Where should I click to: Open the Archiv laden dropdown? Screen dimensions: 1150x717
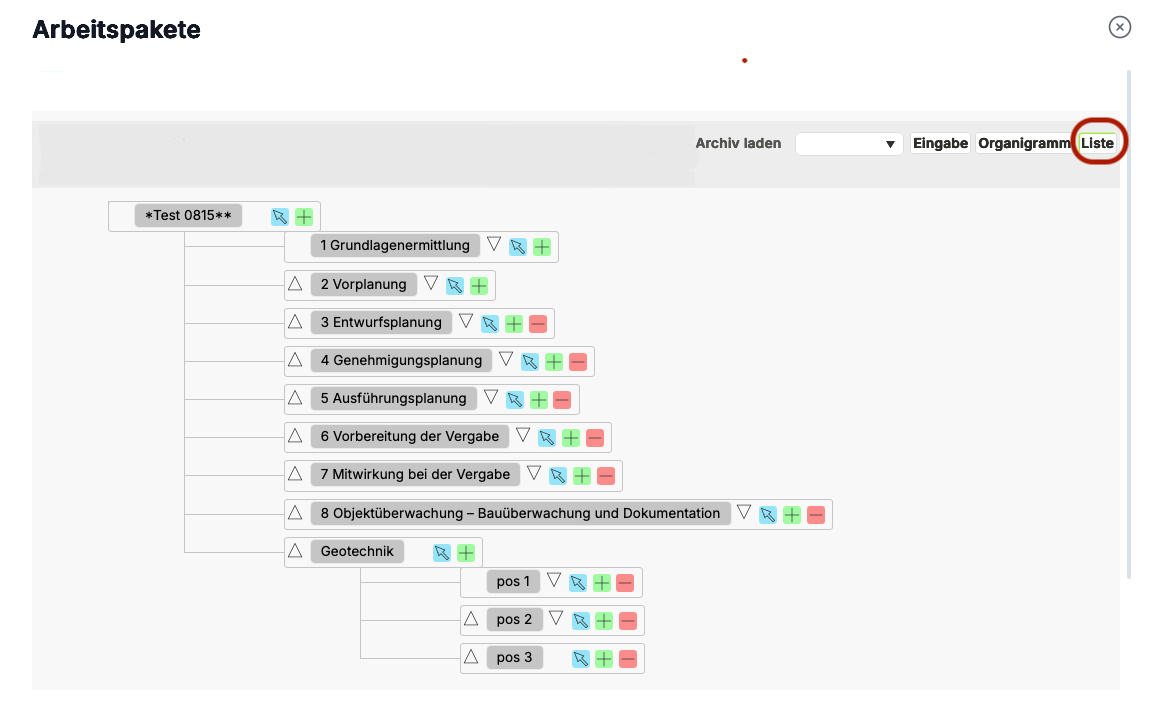[849, 144]
